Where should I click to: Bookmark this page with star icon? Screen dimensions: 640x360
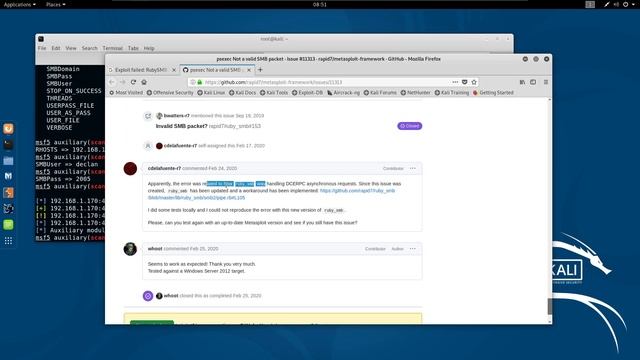tap(474, 82)
